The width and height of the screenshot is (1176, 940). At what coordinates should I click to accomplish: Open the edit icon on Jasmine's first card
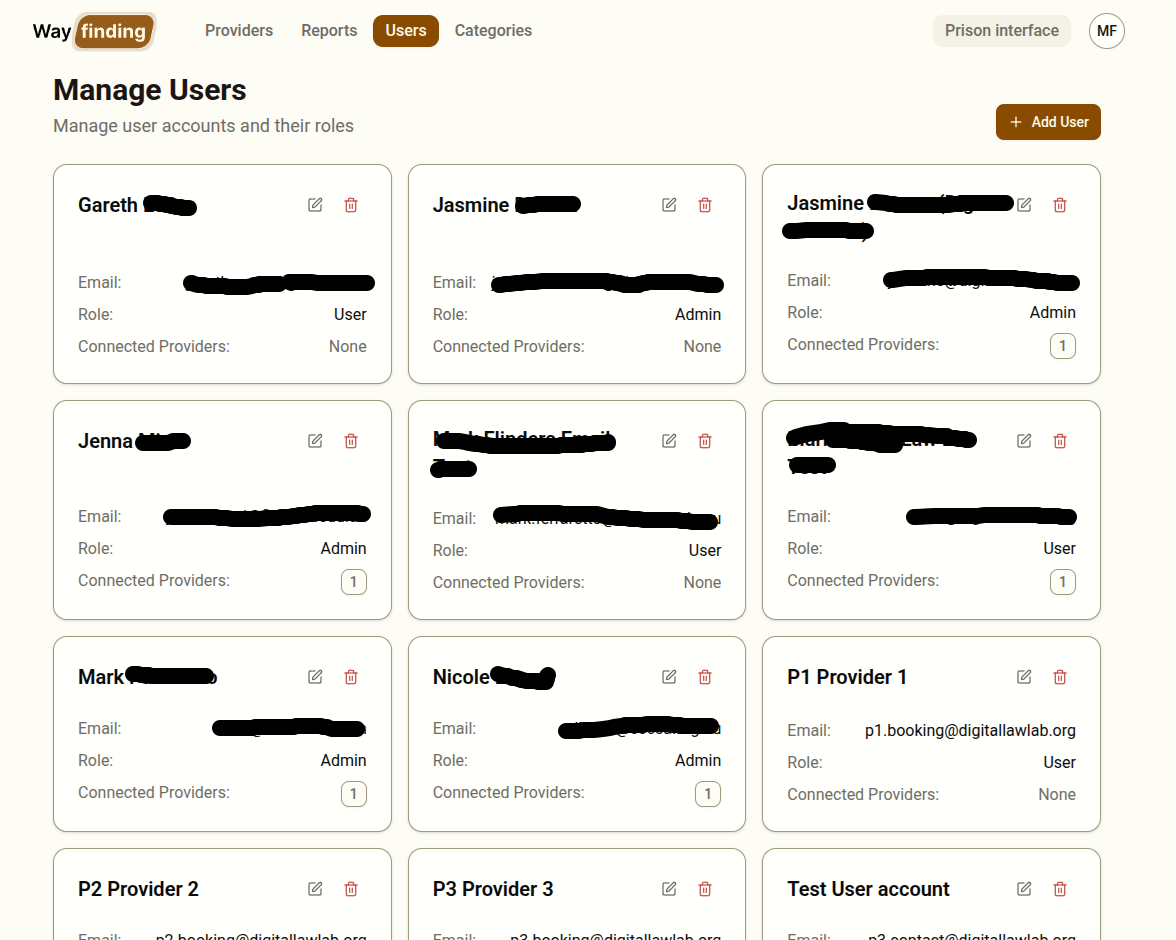pos(669,204)
